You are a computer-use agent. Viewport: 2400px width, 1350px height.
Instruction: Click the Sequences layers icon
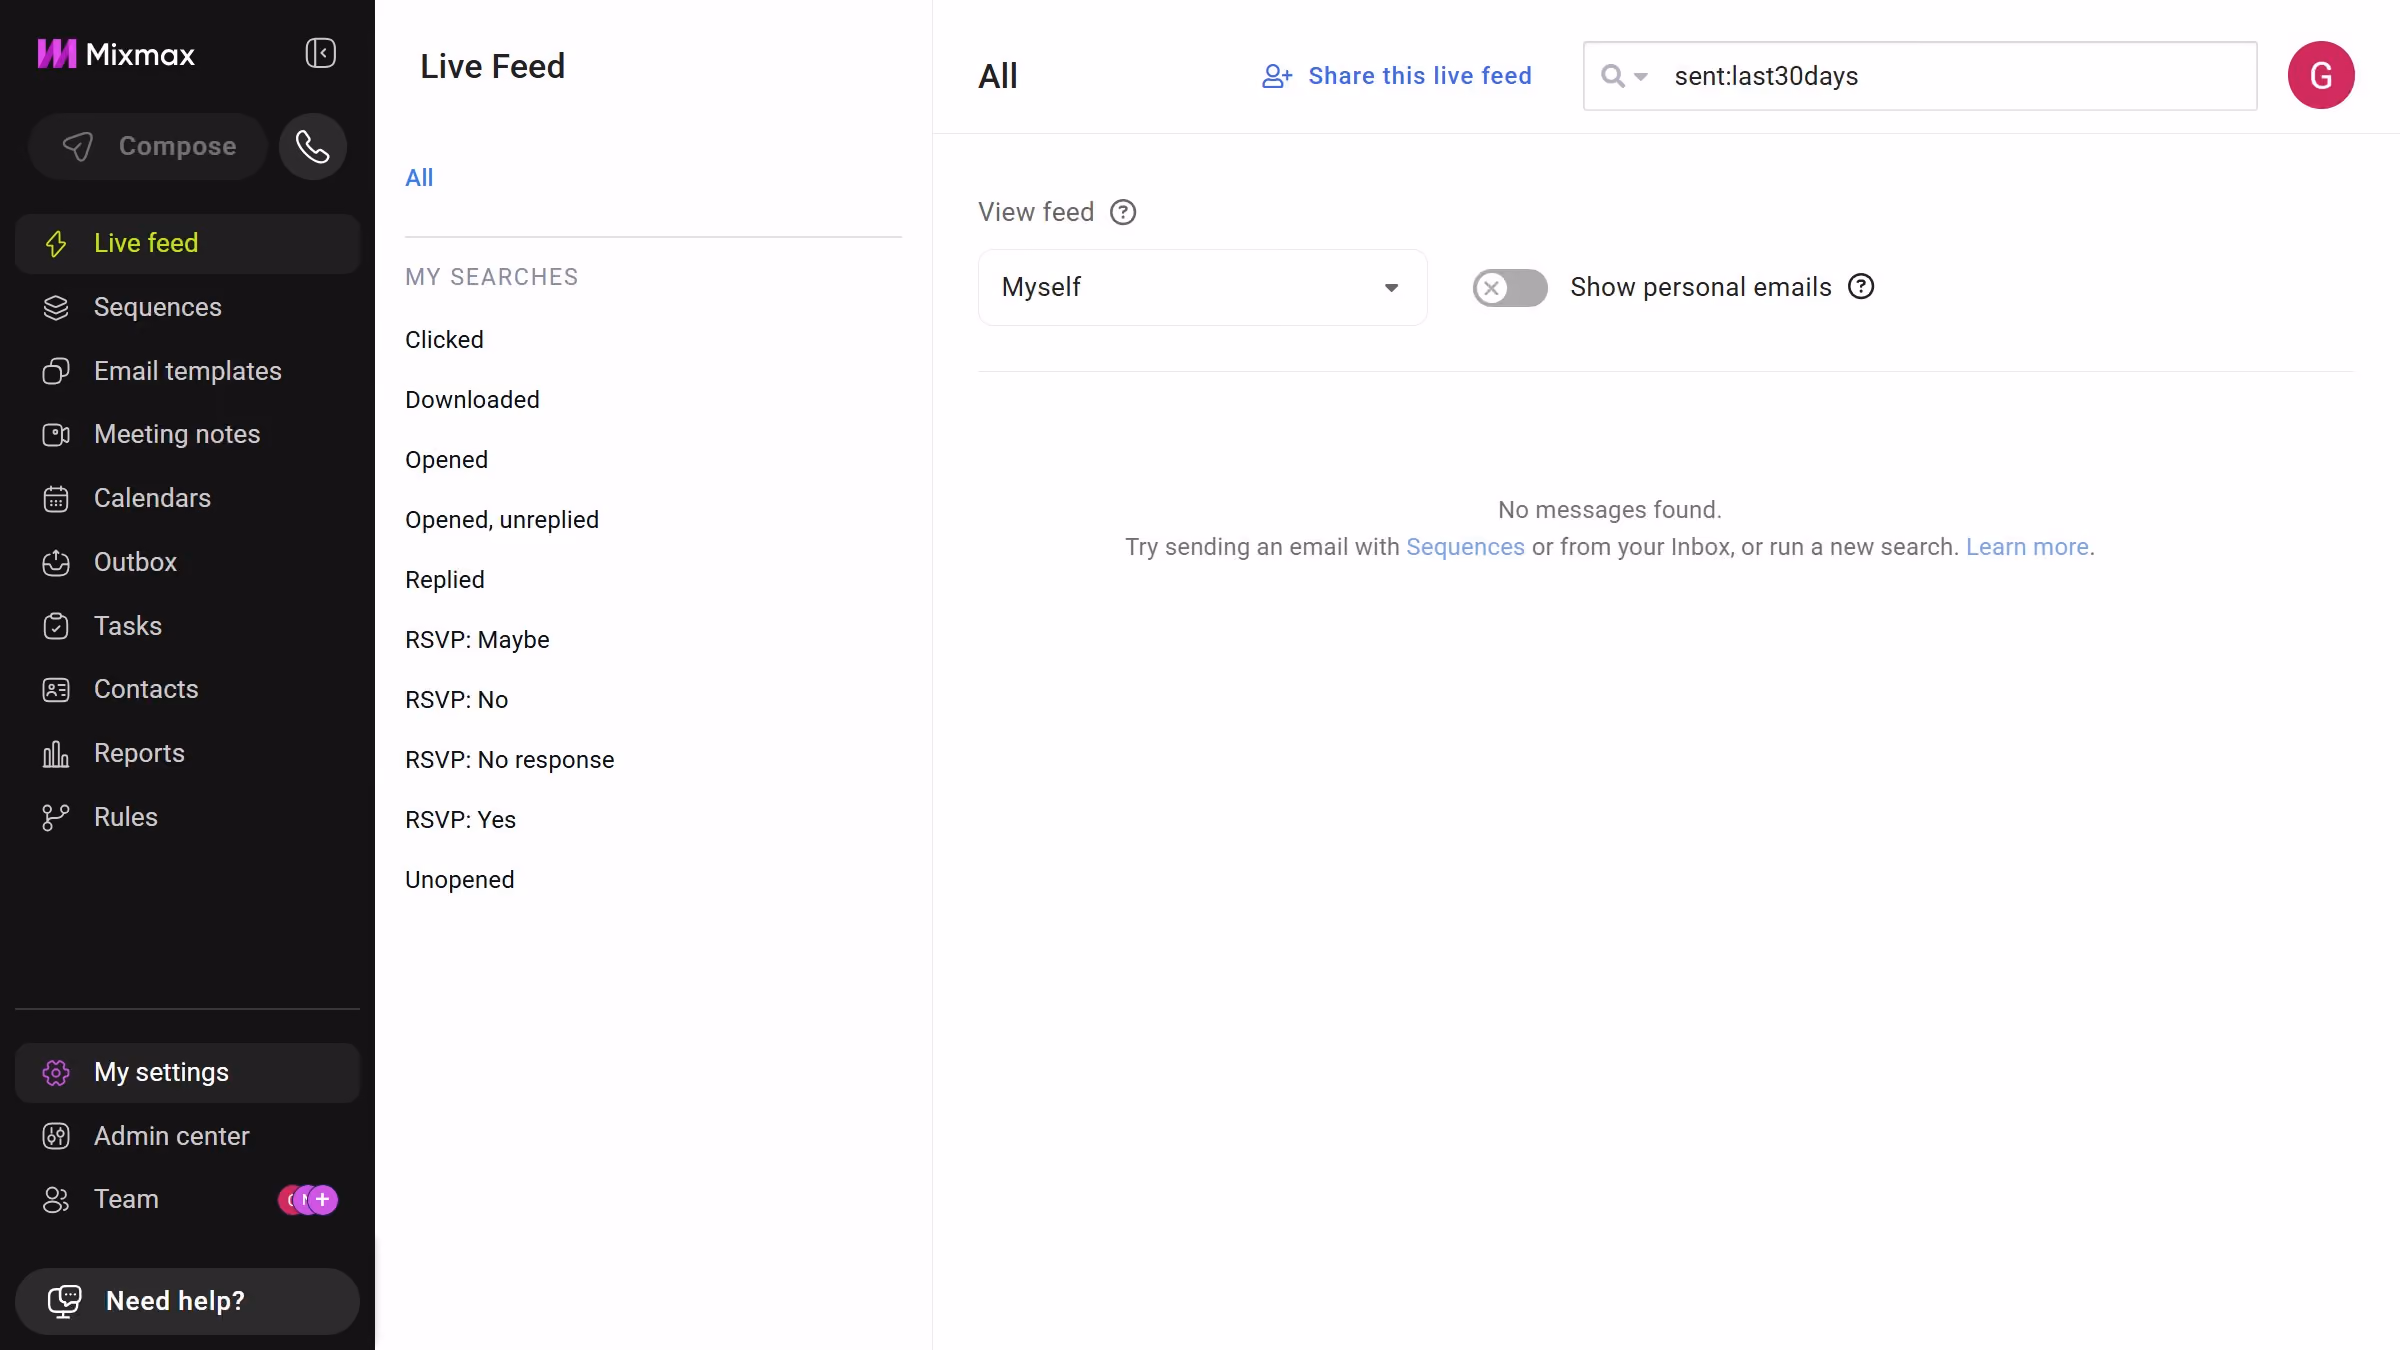56,308
